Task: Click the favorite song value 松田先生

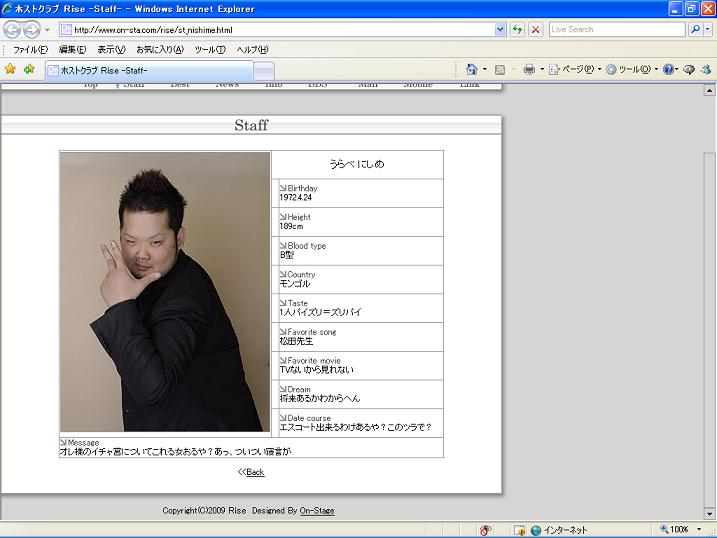Action: click(x=296, y=341)
